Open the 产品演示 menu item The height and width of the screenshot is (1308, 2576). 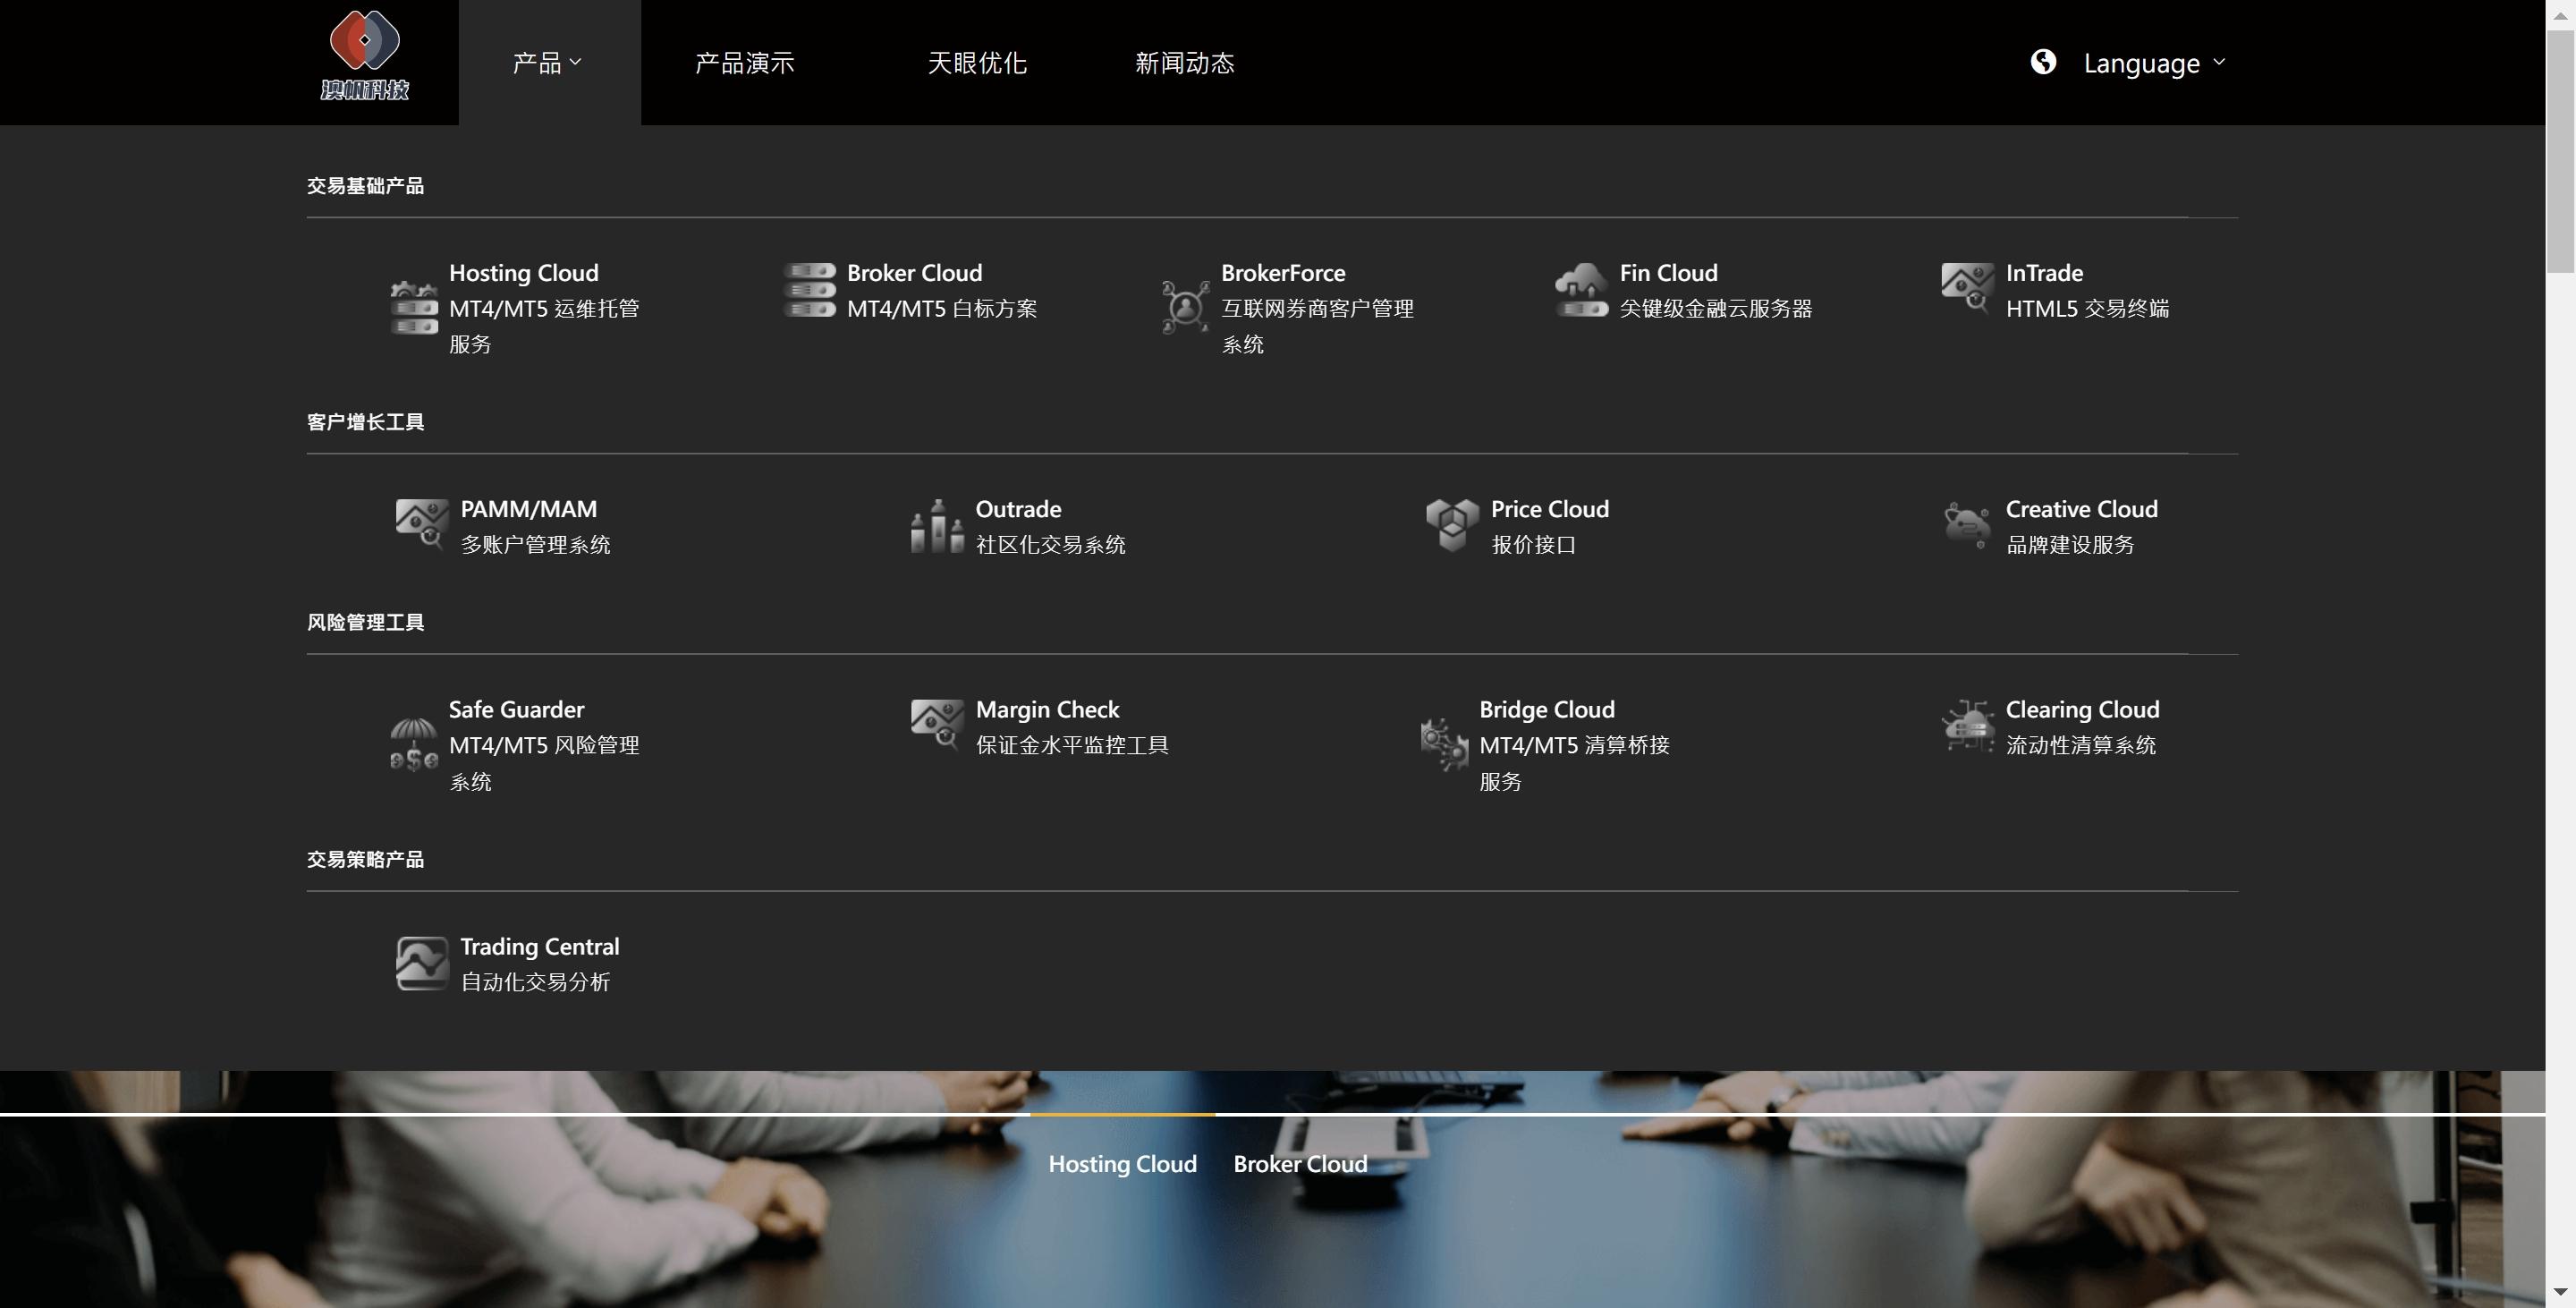[x=745, y=63]
